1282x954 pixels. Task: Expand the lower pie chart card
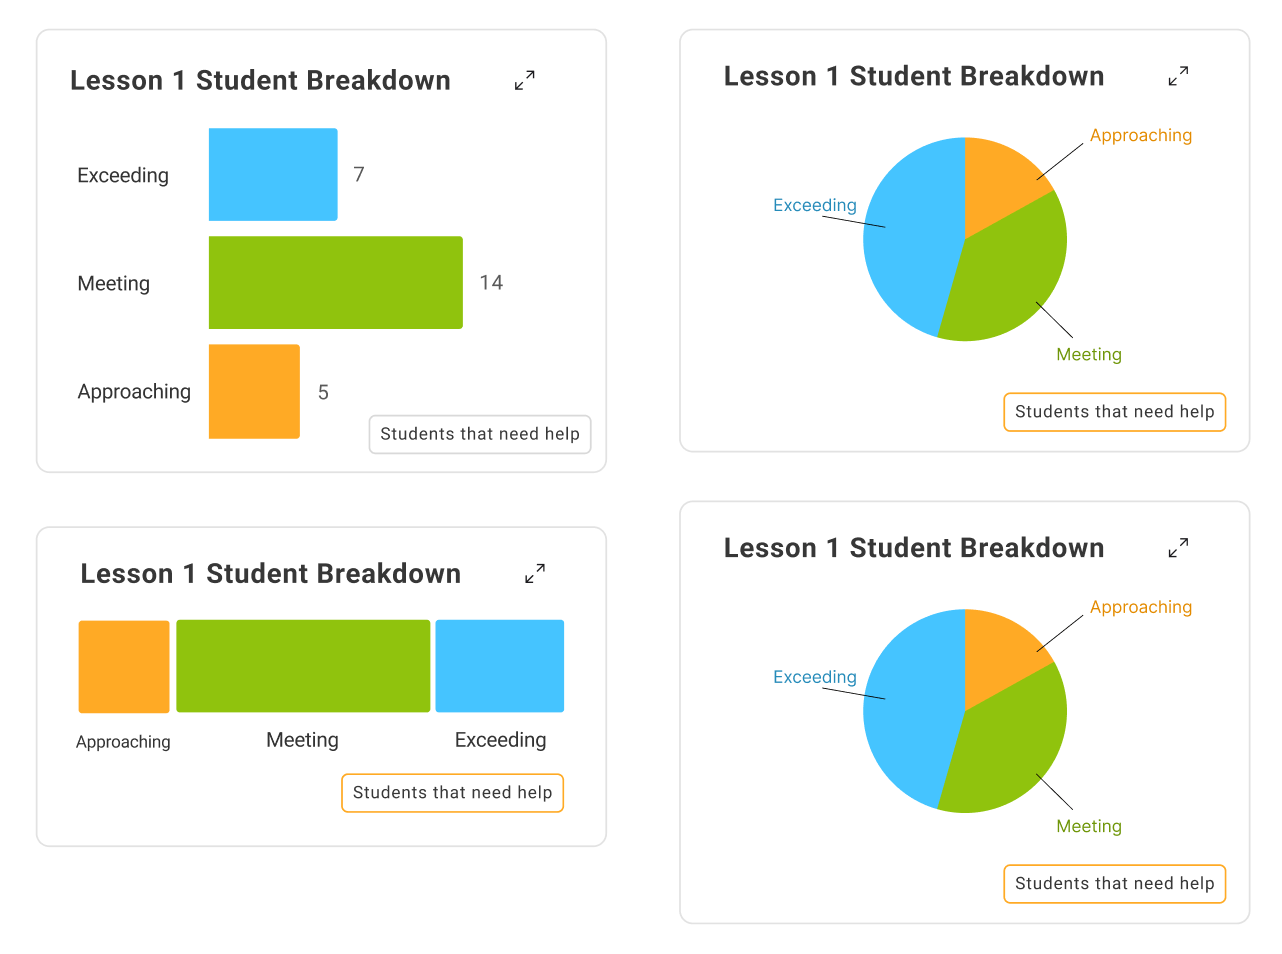pos(1178,548)
